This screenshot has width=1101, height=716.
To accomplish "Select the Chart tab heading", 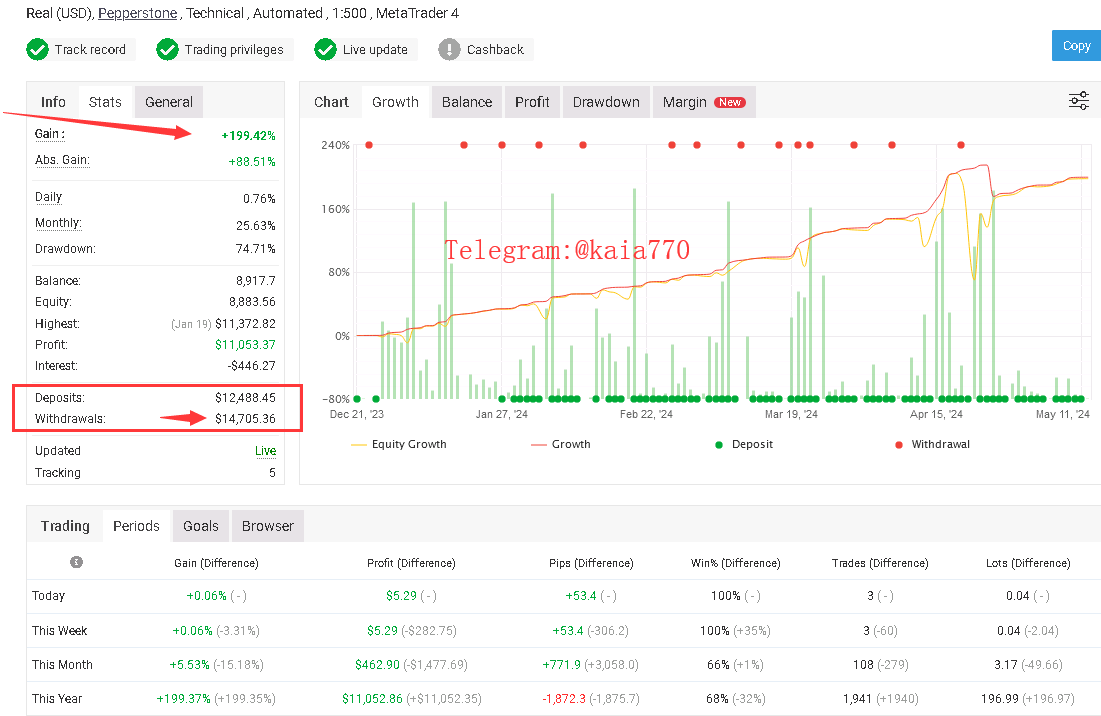I will click(x=331, y=102).
